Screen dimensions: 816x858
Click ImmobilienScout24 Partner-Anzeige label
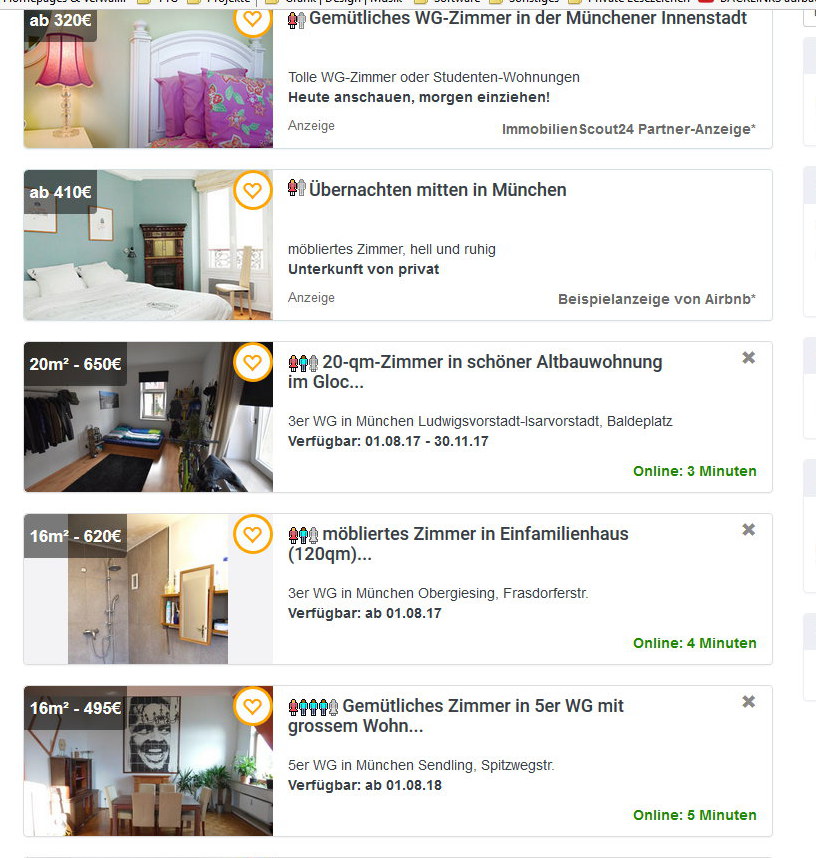pos(628,129)
